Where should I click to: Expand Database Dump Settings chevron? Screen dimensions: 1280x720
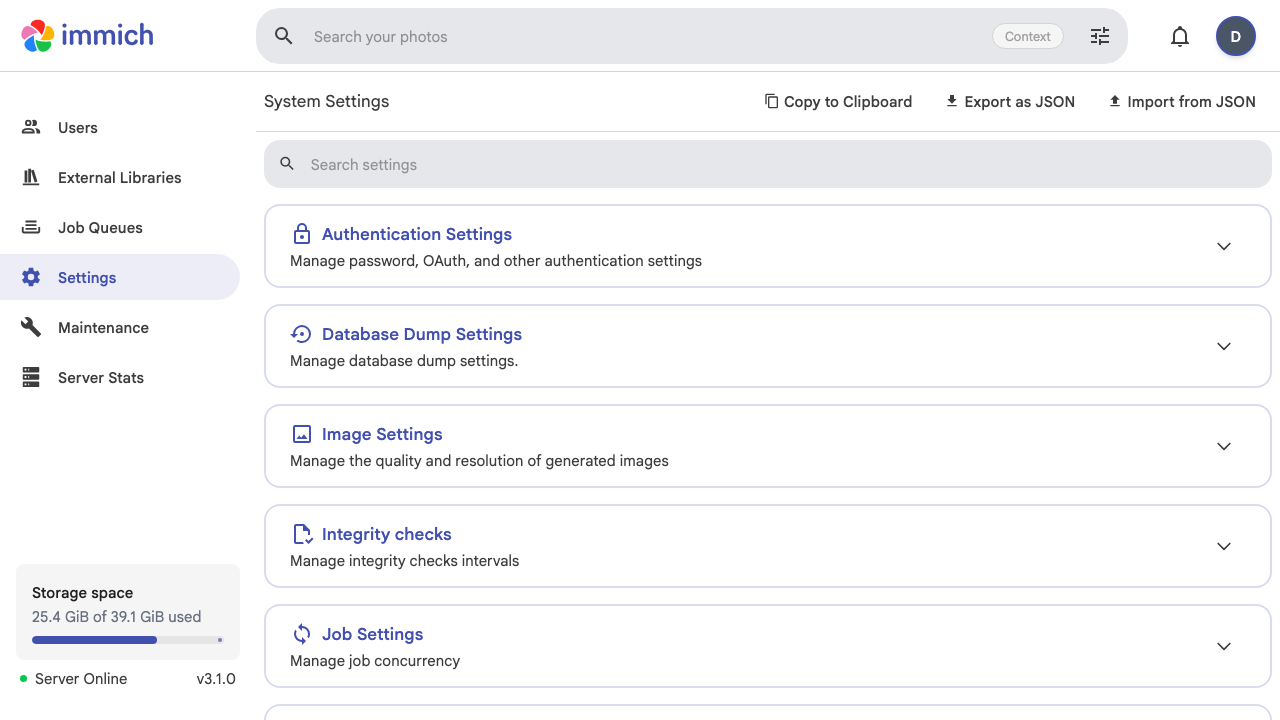(1224, 346)
